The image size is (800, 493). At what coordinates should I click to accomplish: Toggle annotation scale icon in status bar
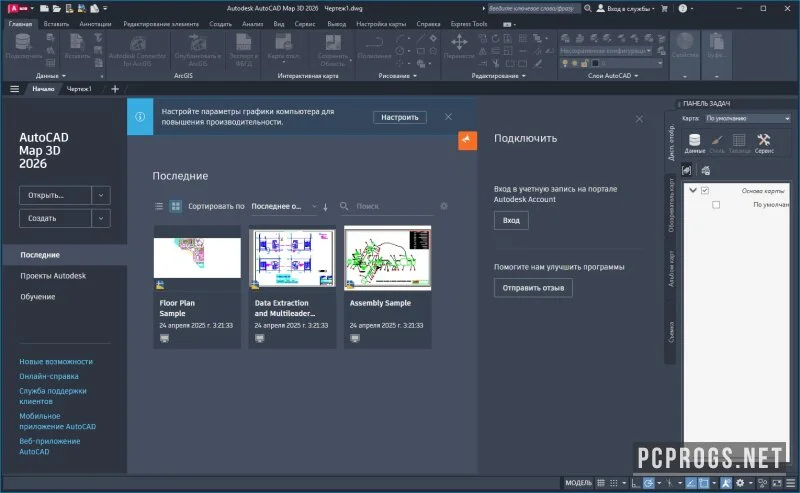coord(726,483)
